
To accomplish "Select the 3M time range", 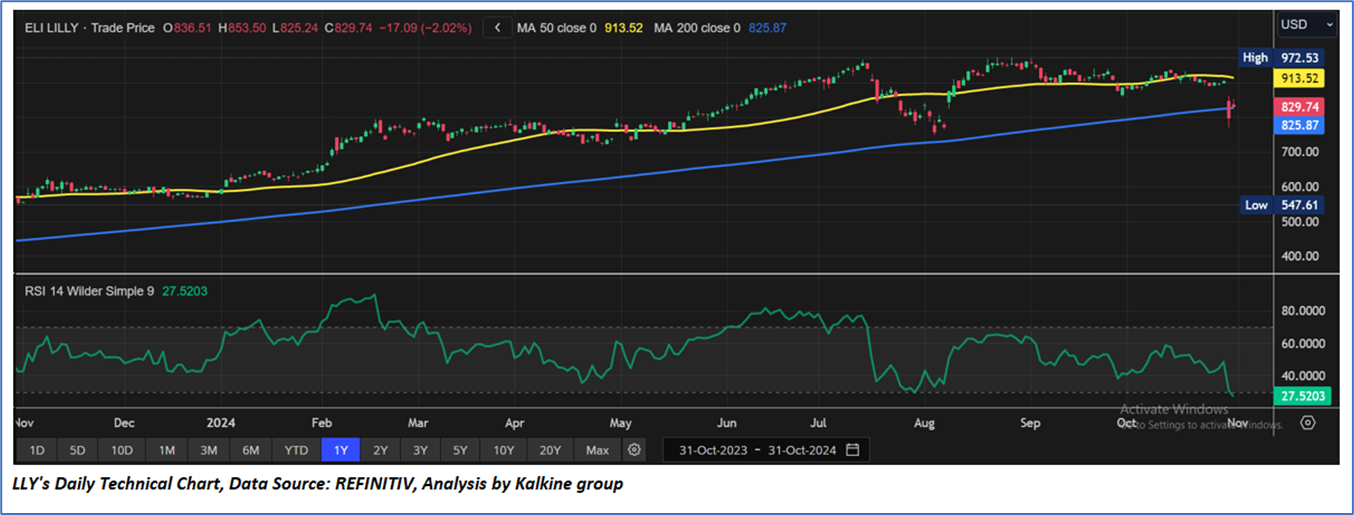I will pyautogui.click(x=208, y=450).
